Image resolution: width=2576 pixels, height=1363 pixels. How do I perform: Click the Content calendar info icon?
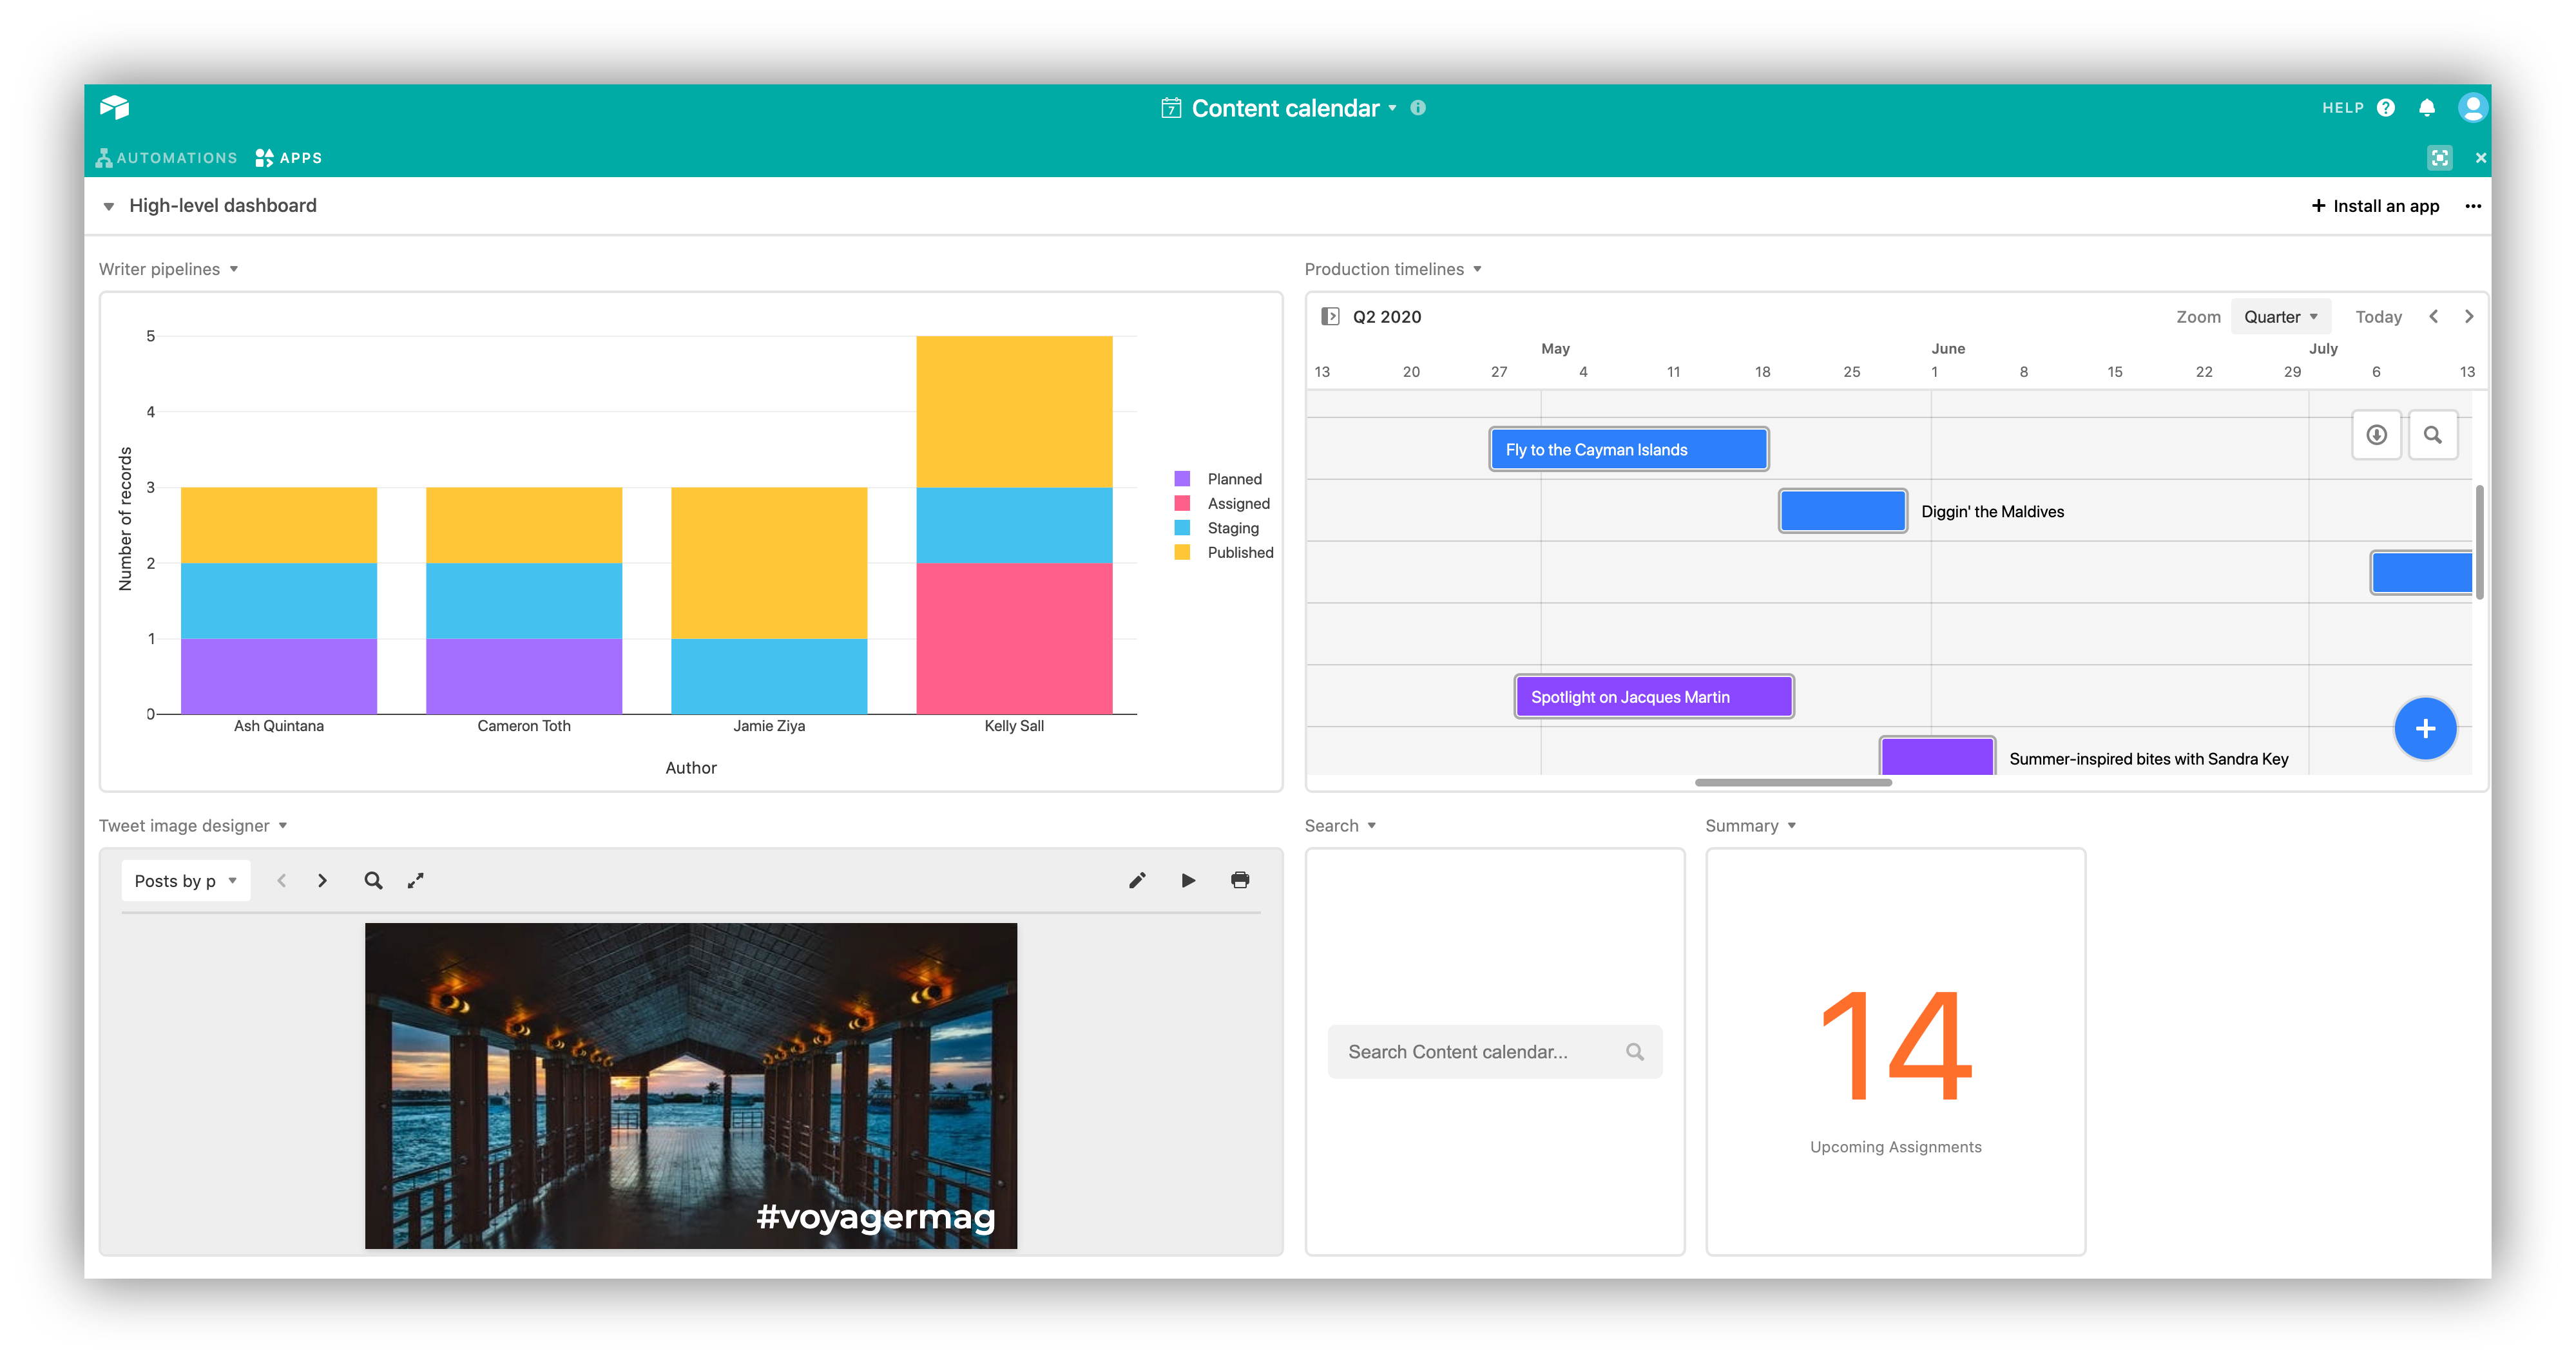1418,108
